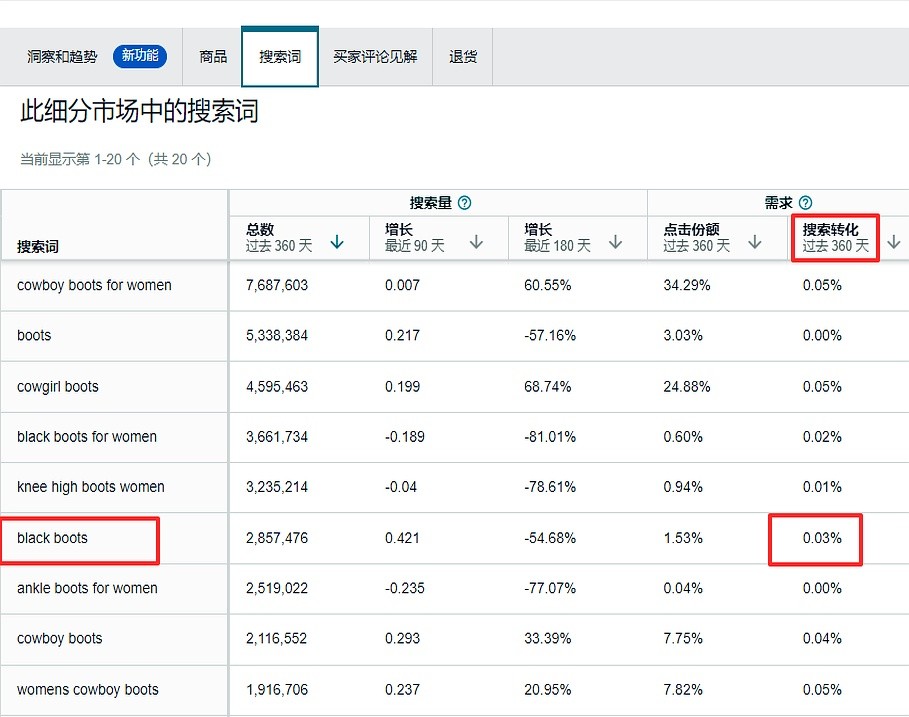Image resolution: width=909 pixels, height=717 pixels.
Task: Click the 'cowgirl boots' search term
Action: click(x=58, y=387)
